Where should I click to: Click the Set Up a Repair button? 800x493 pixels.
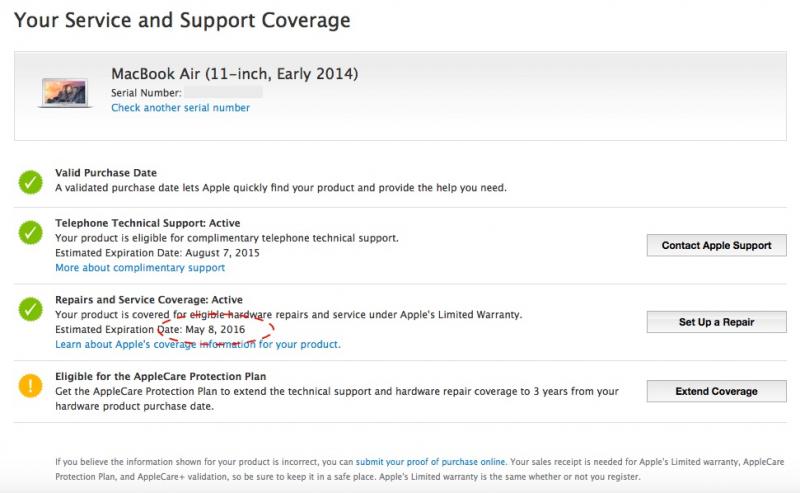click(x=716, y=322)
